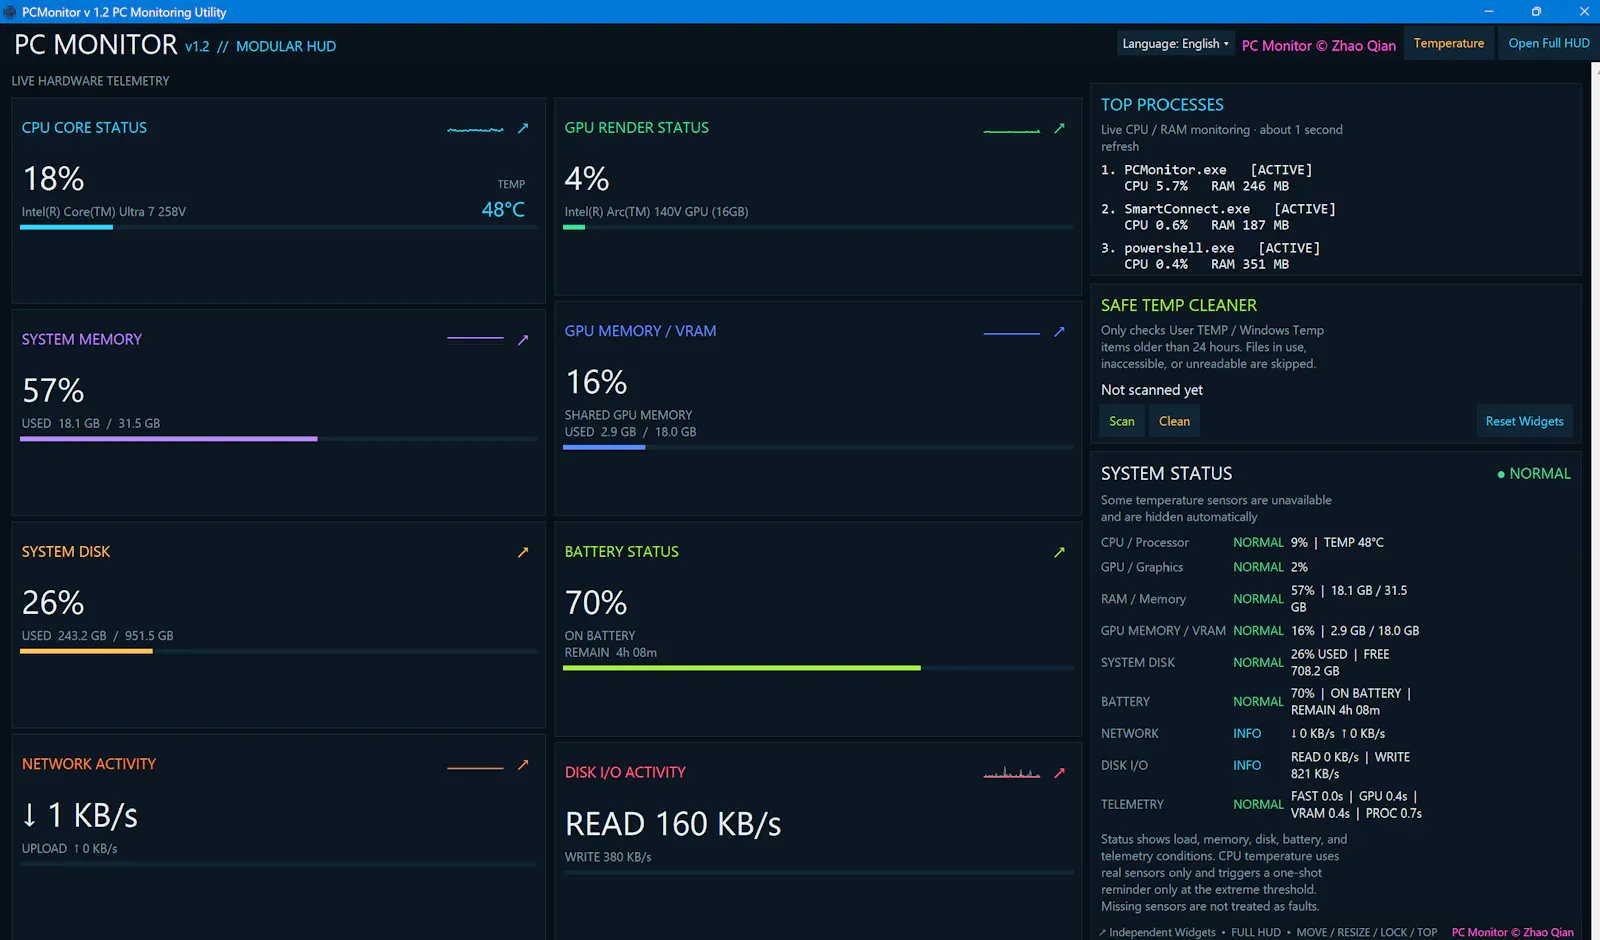Screen dimensions: 1600x940
Task: Click the CPU Core Status sparkline graph
Action: (475, 129)
